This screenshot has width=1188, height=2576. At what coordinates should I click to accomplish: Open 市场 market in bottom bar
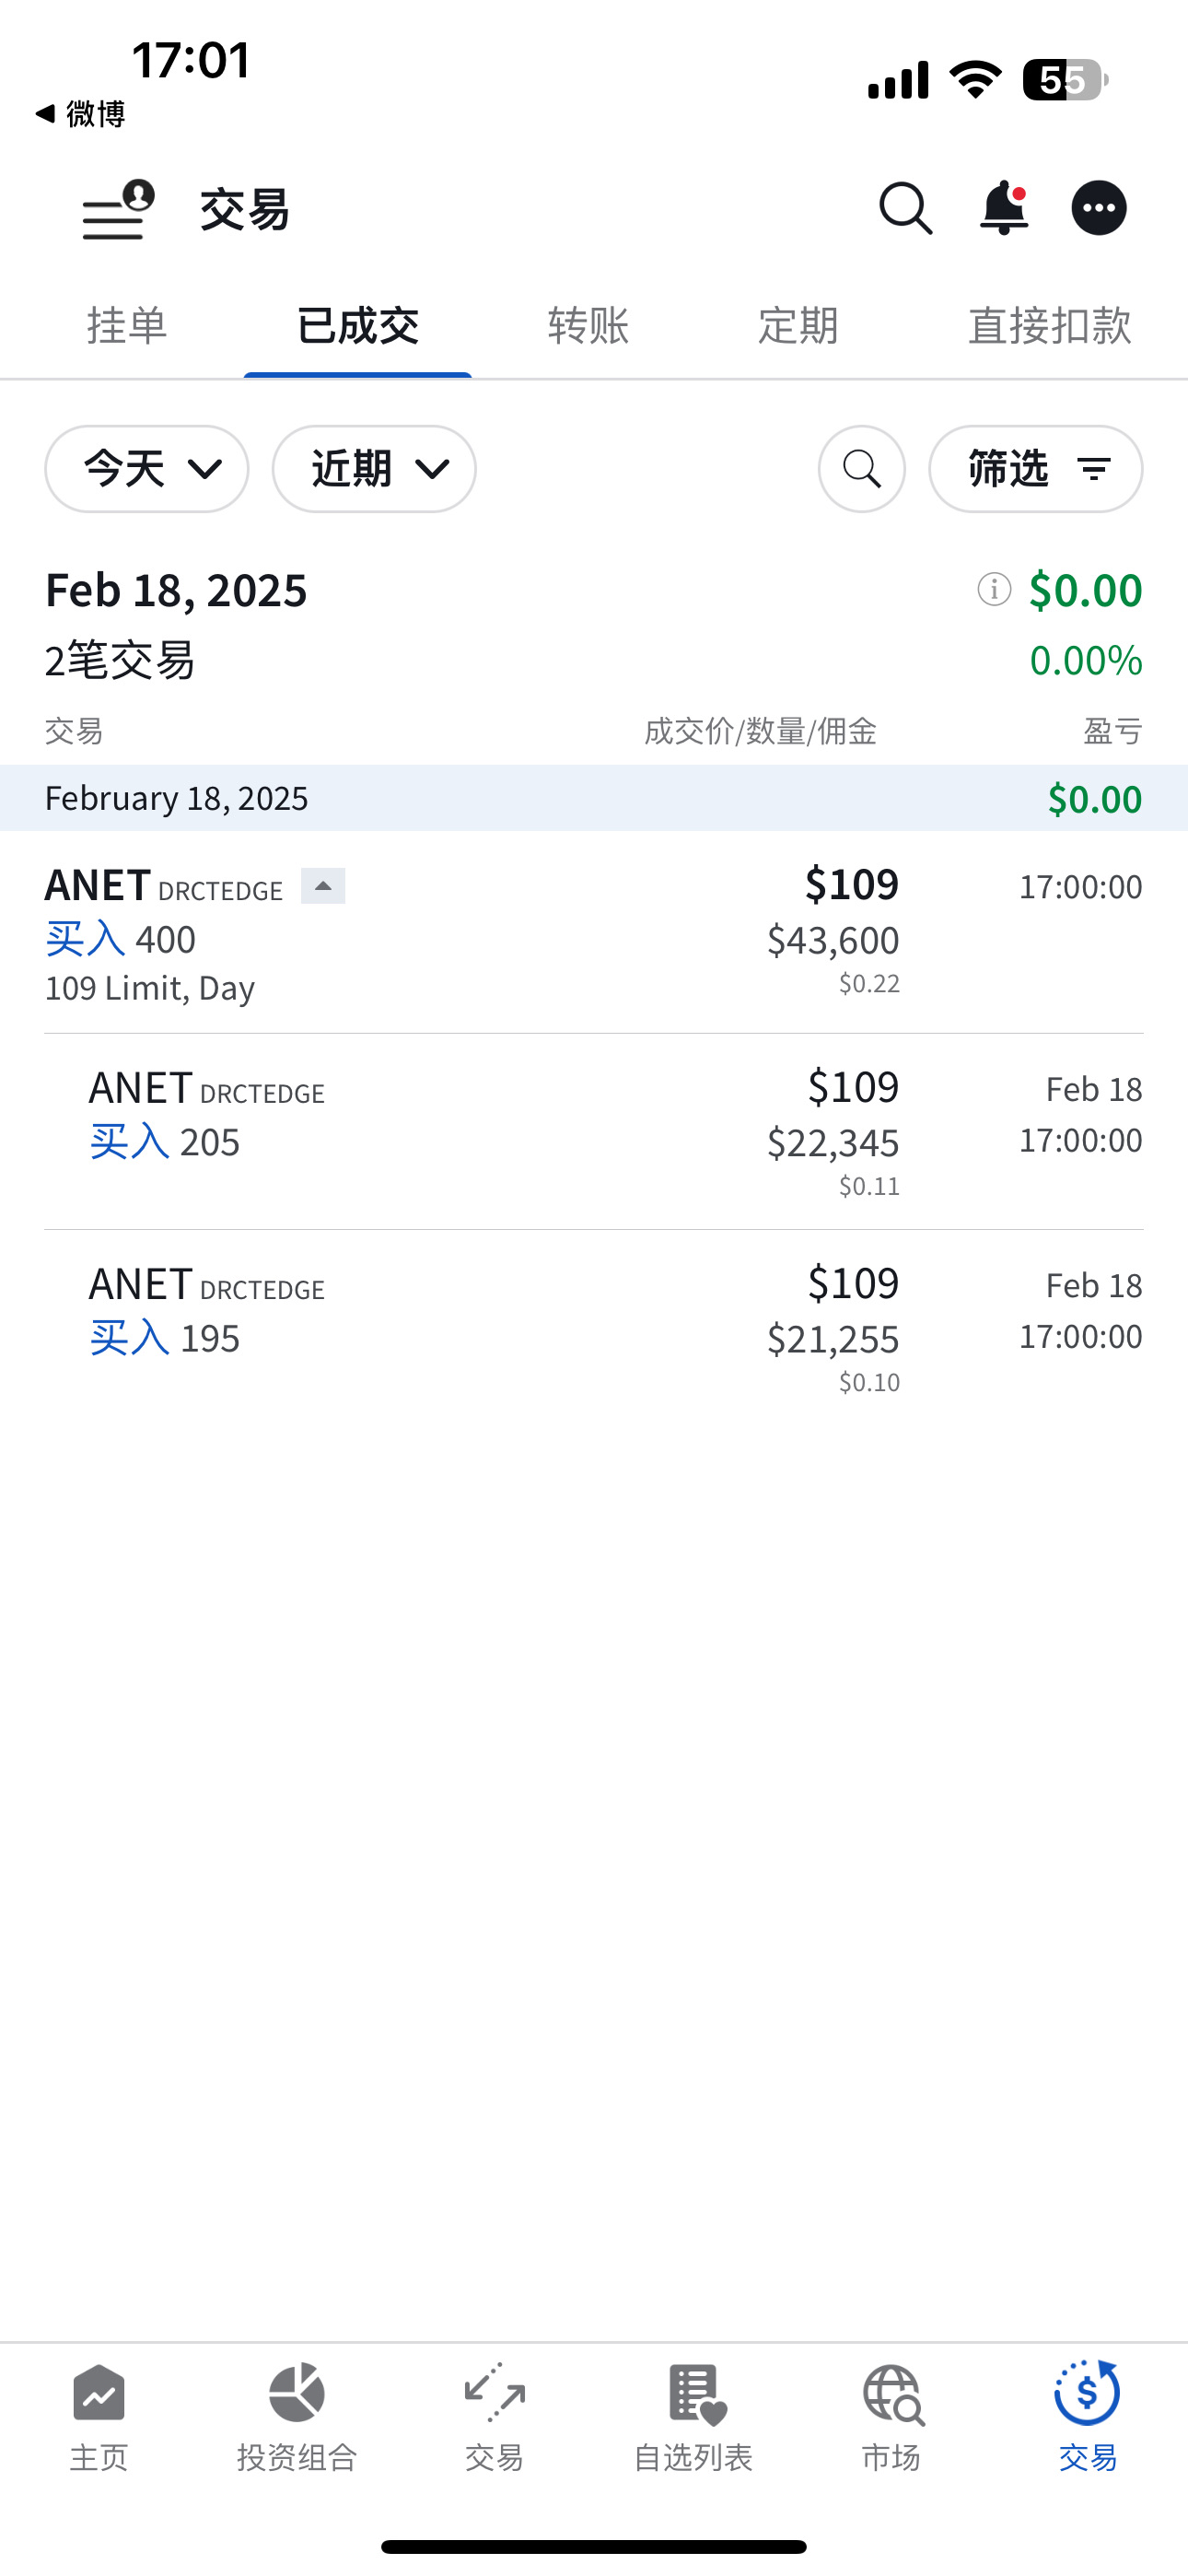pos(891,2417)
